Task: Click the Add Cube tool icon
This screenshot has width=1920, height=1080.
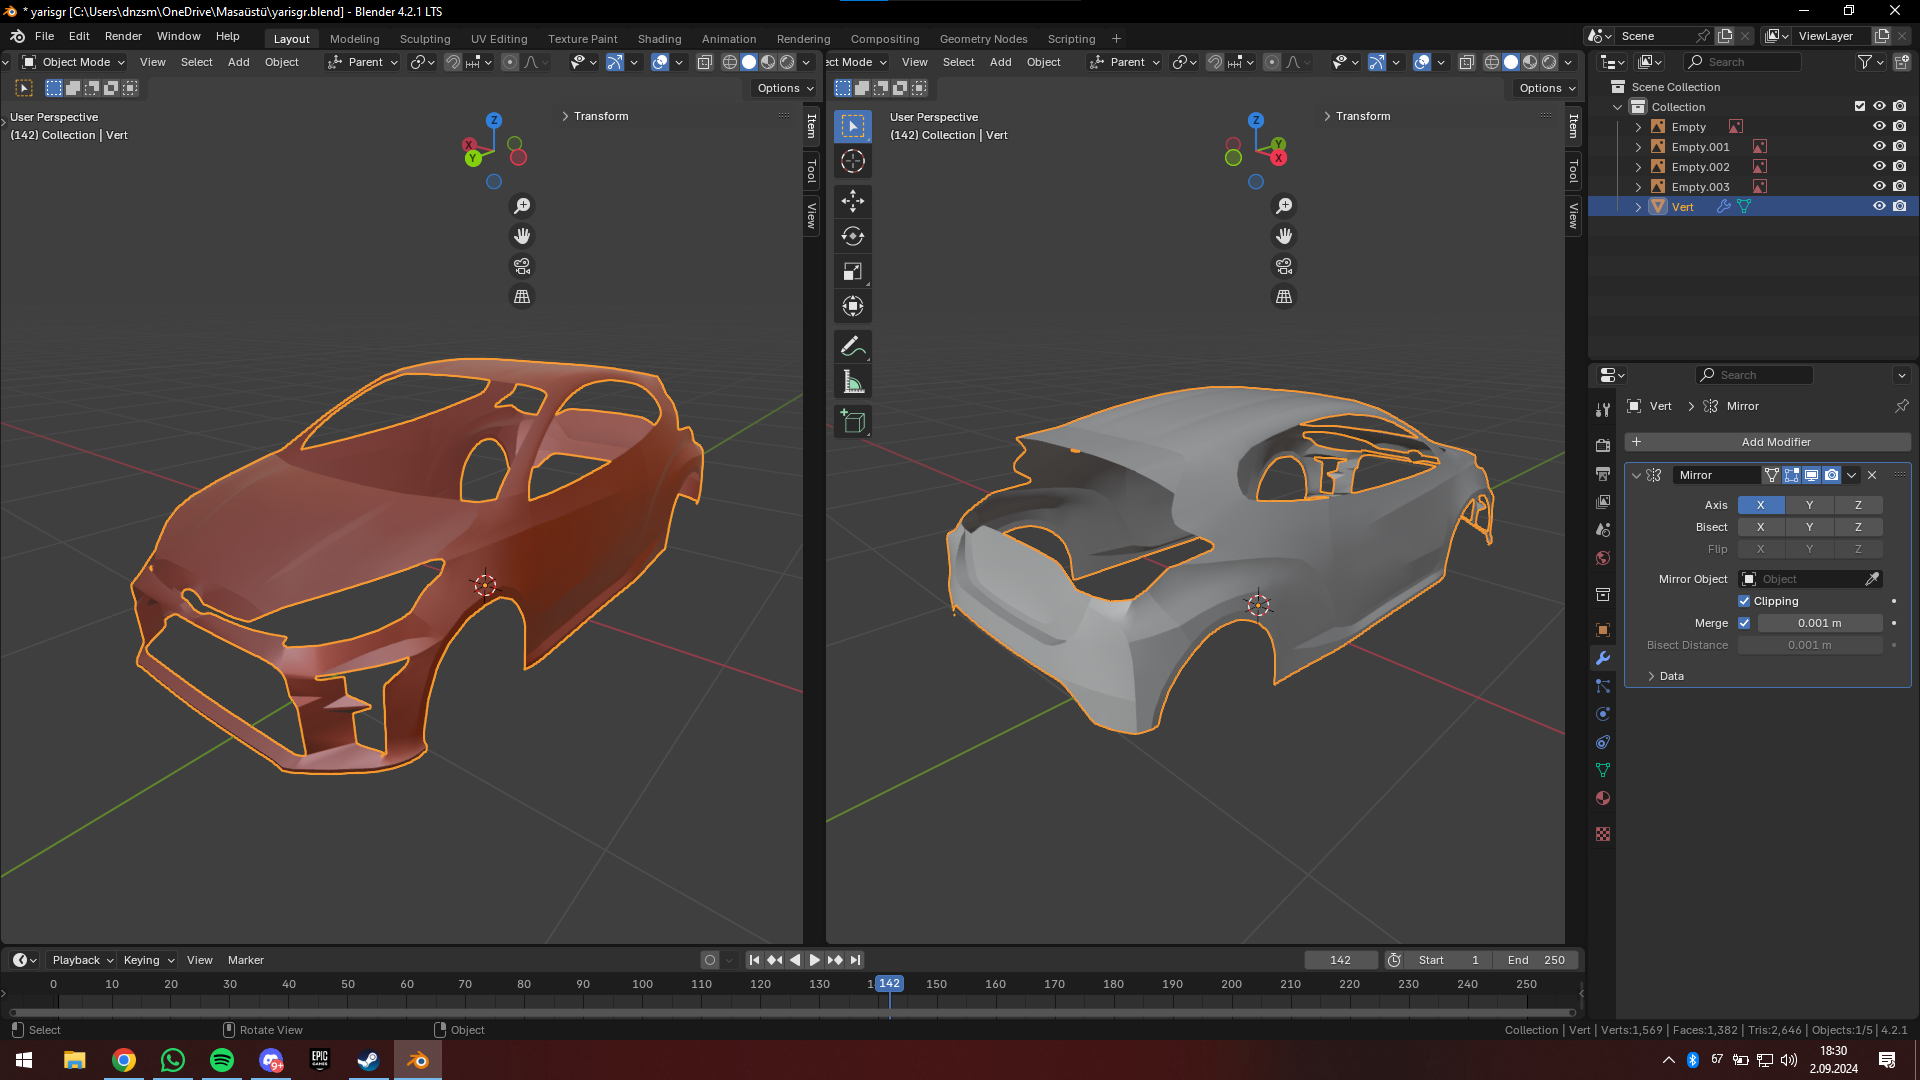Action: point(853,422)
